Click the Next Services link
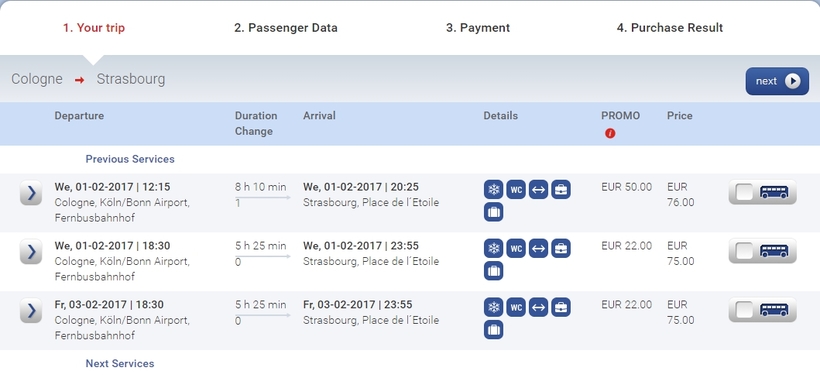Image resolution: width=820 pixels, height=378 pixels. pos(120,363)
